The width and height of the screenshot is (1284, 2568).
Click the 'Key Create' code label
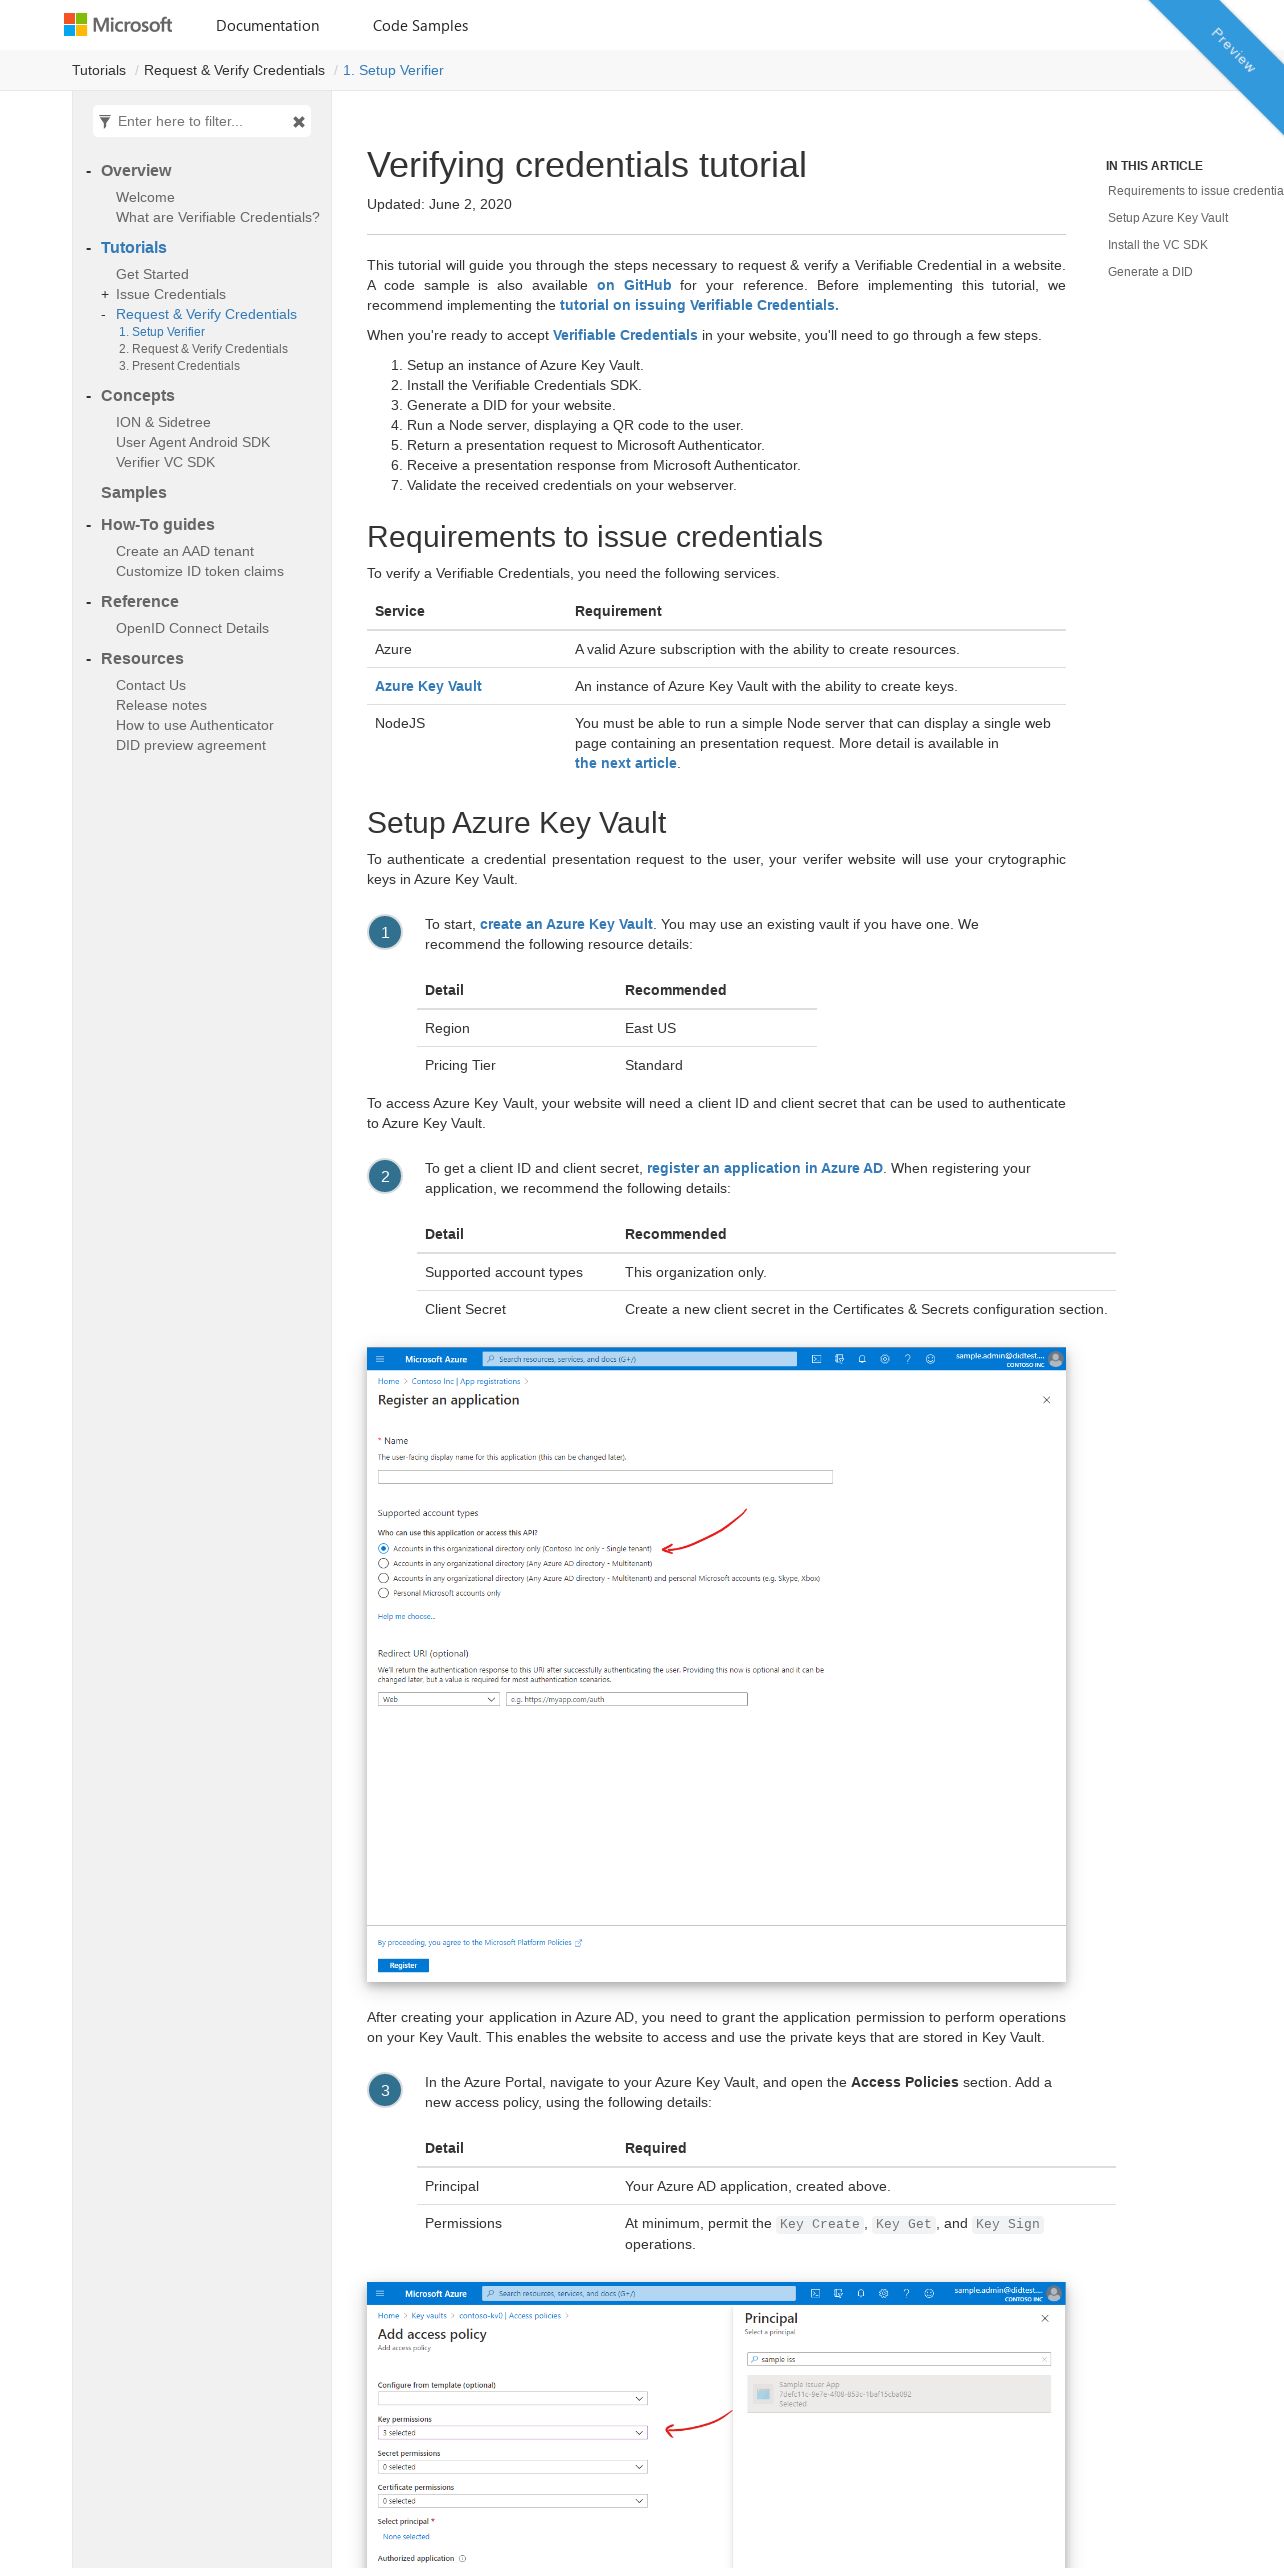point(820,2224)
